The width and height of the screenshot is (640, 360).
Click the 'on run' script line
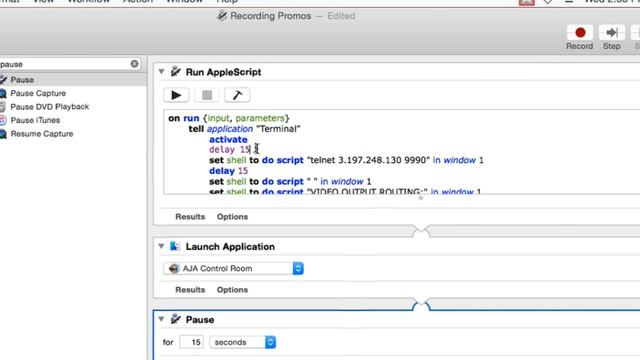click(x=229, y=118)
